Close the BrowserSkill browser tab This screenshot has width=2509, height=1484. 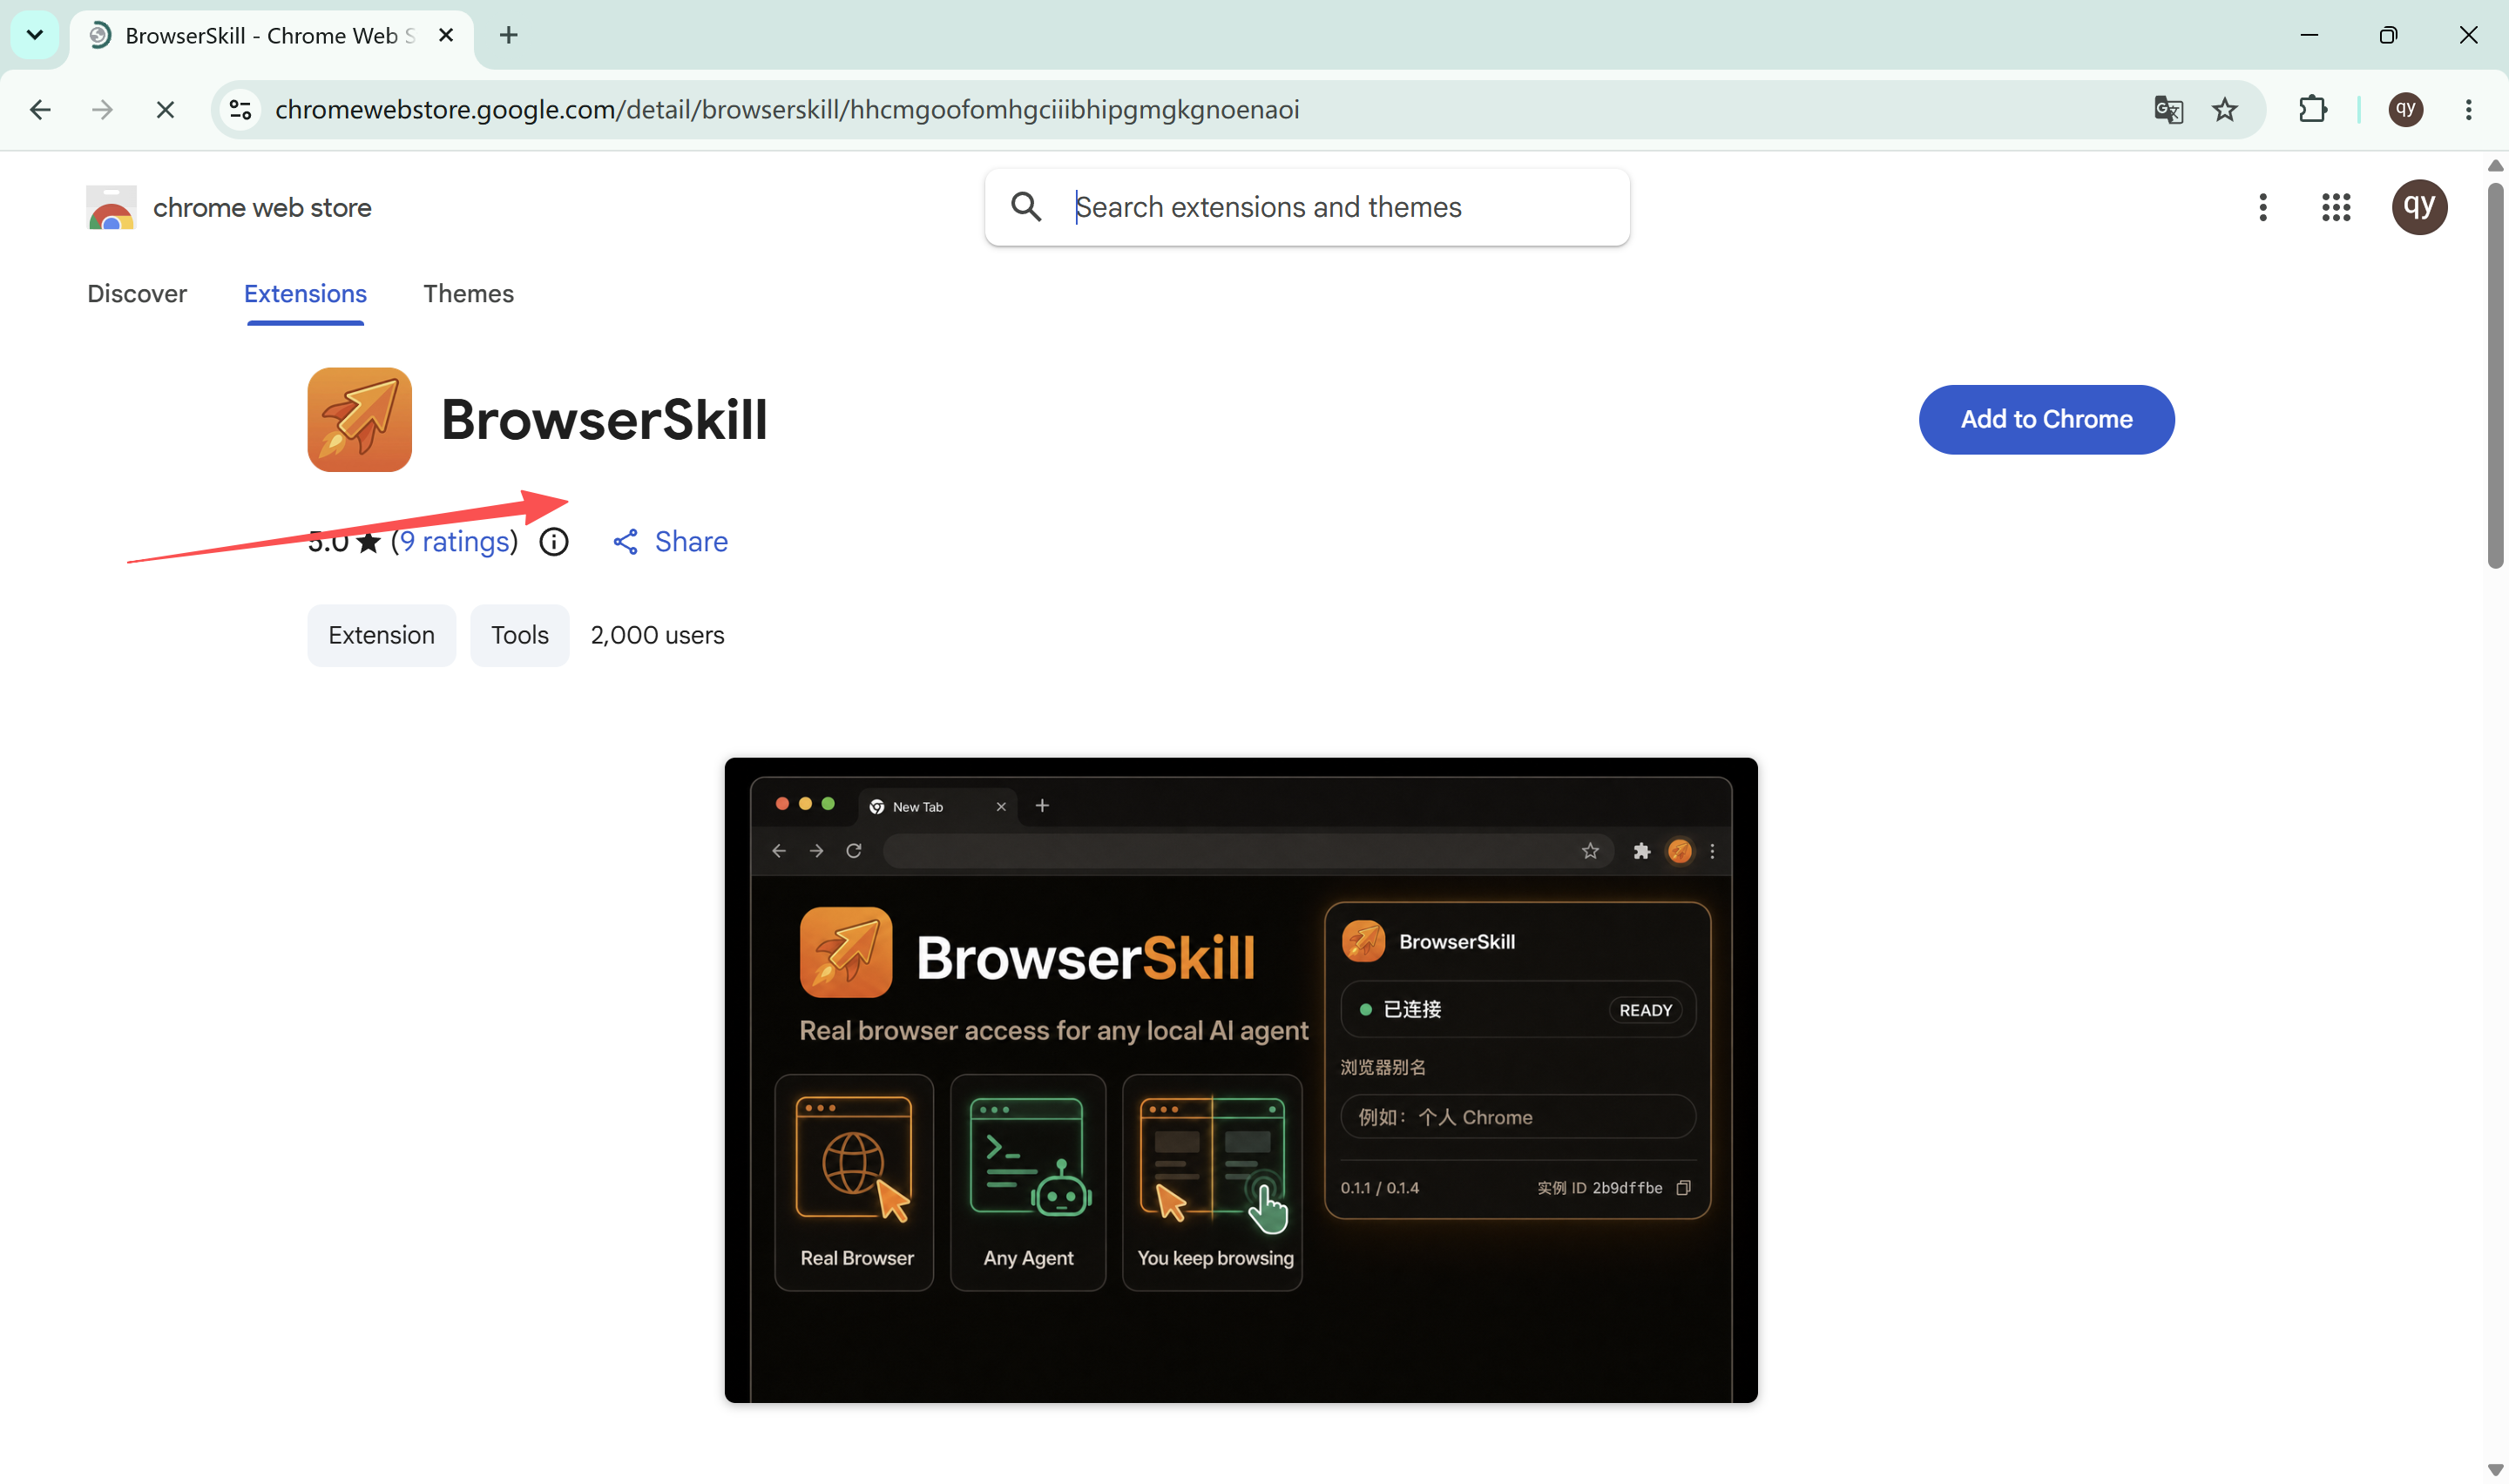pyautogui.click(x=446, y=35)
